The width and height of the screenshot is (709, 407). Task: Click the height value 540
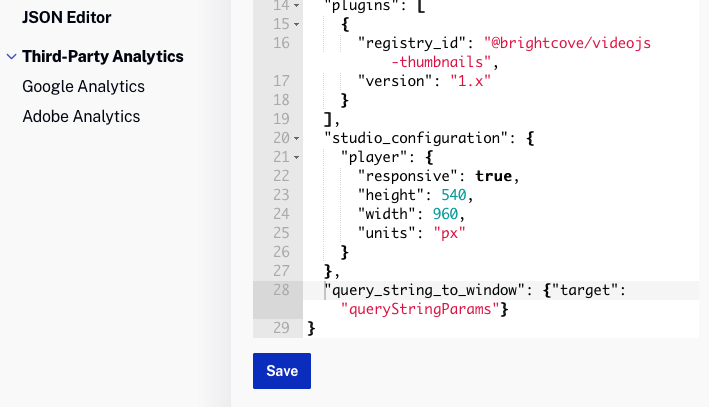point(454,195)
